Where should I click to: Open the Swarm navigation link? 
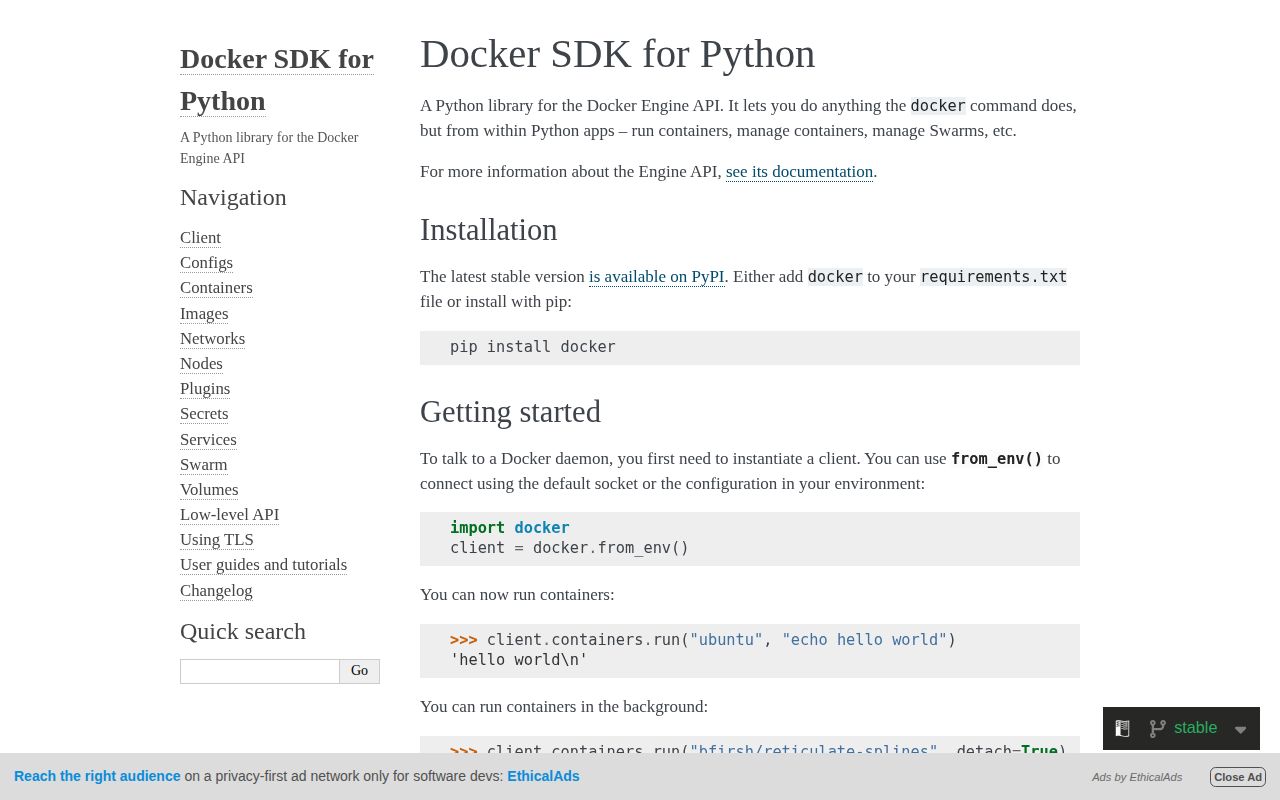[204, 464]
